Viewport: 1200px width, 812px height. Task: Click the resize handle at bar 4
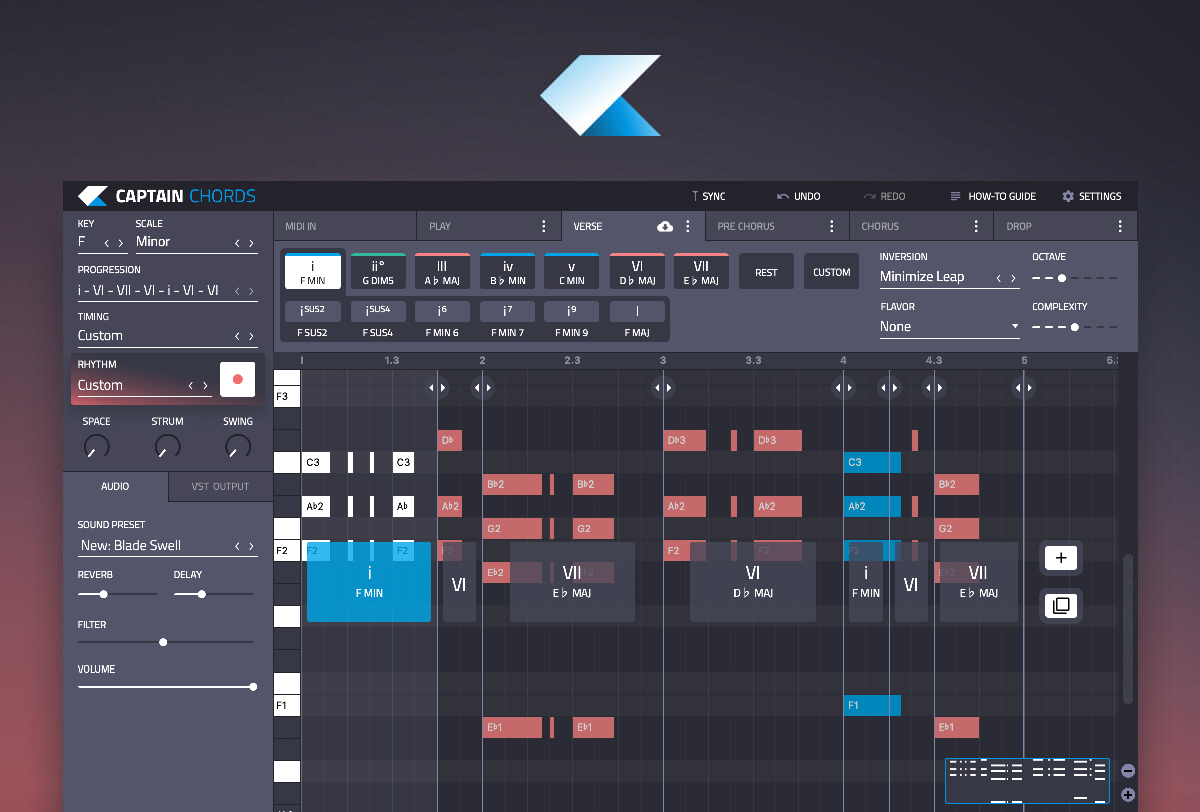point(844,387)
